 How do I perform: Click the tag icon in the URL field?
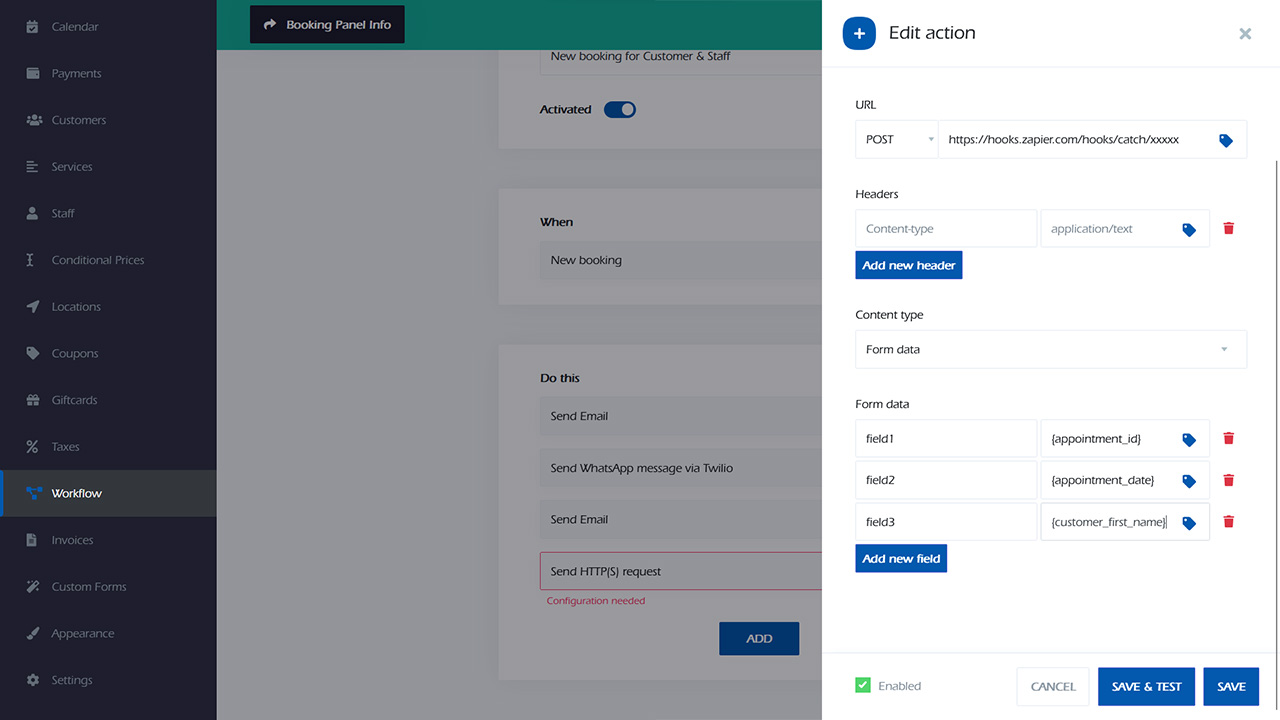point(1225,141)
